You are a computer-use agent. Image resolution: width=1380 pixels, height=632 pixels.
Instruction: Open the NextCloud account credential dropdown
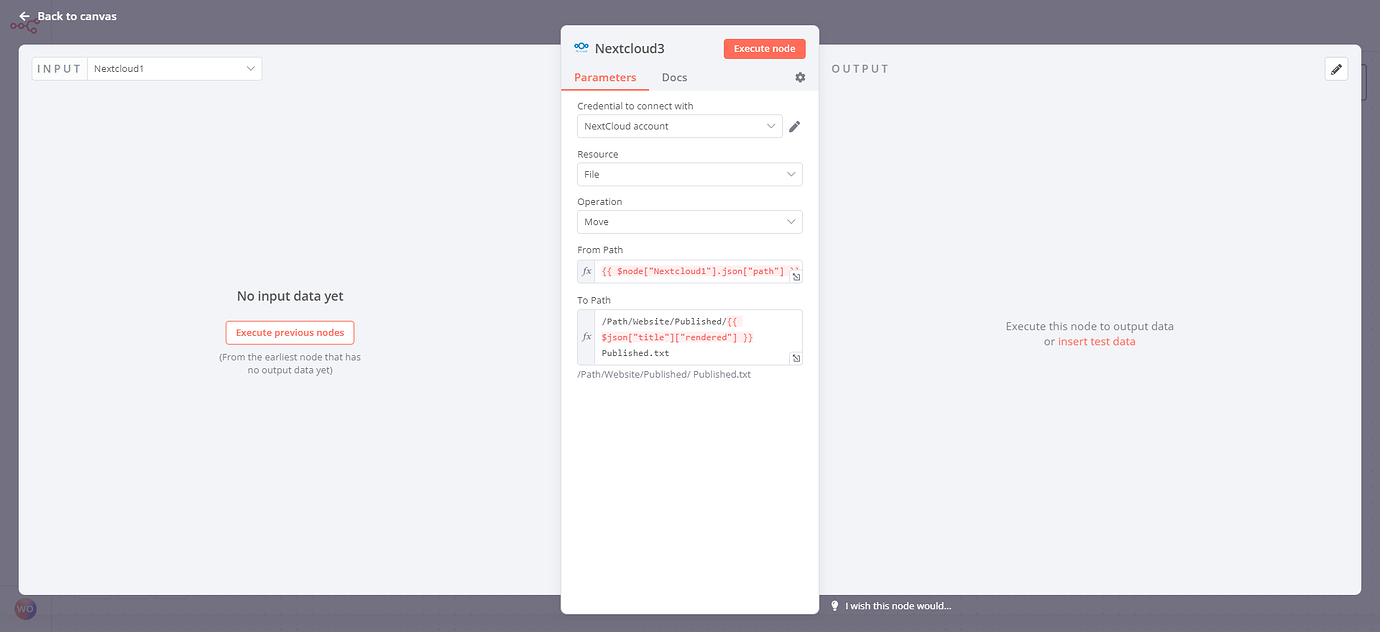point(680,126)
